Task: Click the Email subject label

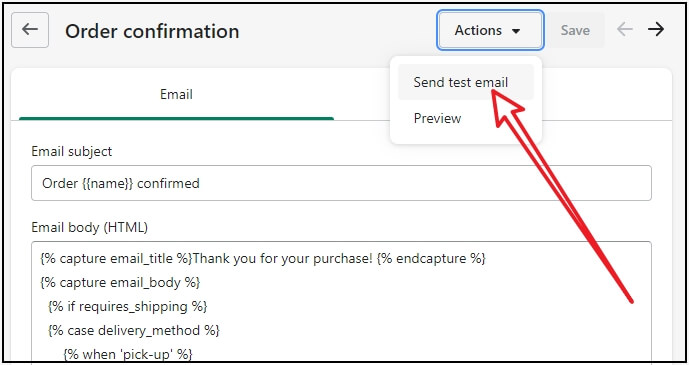Action: click(x=72, y=152)
